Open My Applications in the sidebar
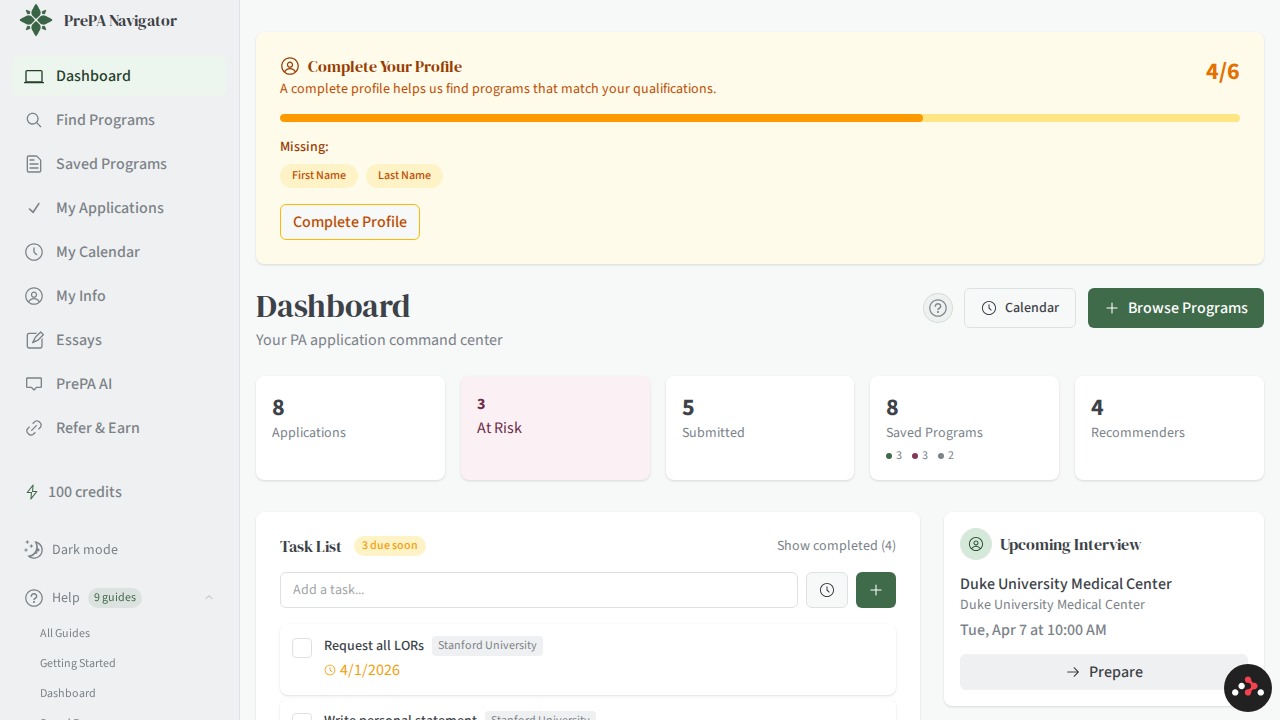The width and height of the screenshot is (1280, 720). (119, 208)
